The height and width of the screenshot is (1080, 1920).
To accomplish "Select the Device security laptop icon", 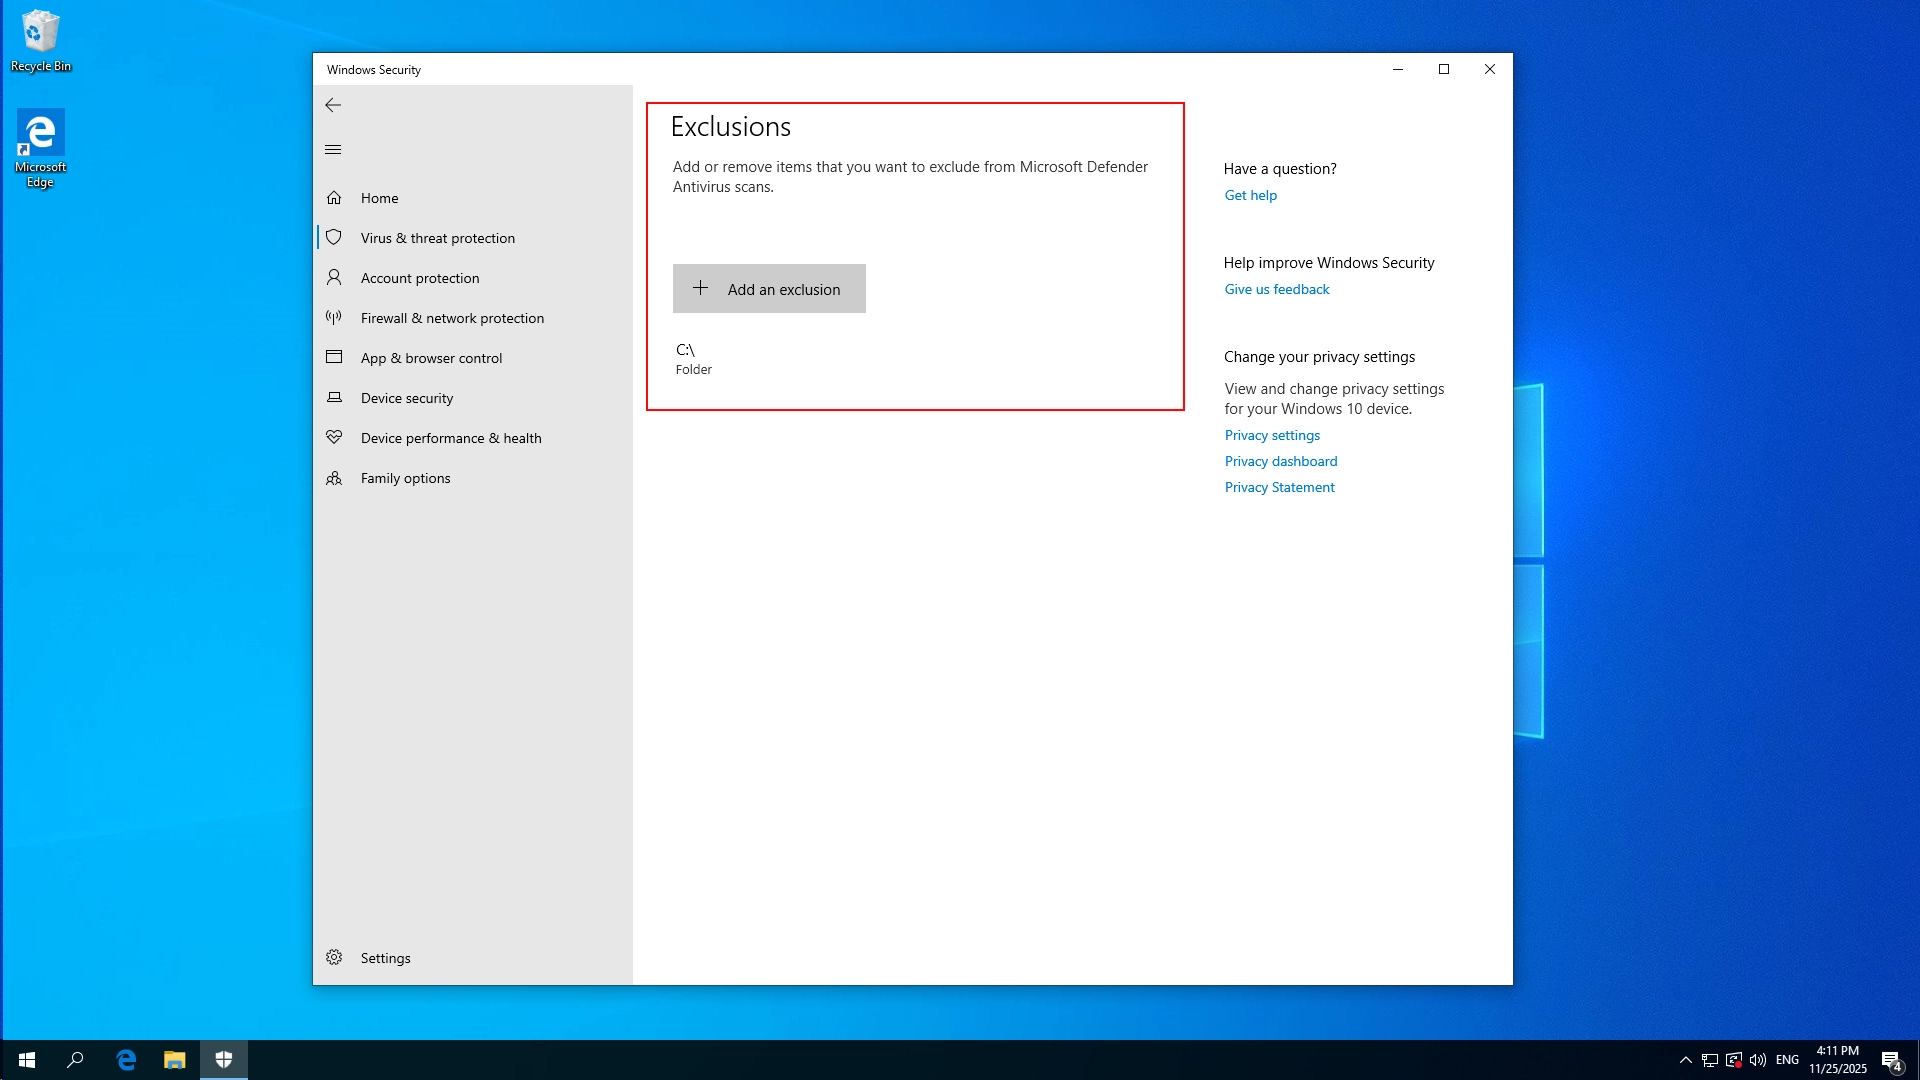I will click(334, 398).
